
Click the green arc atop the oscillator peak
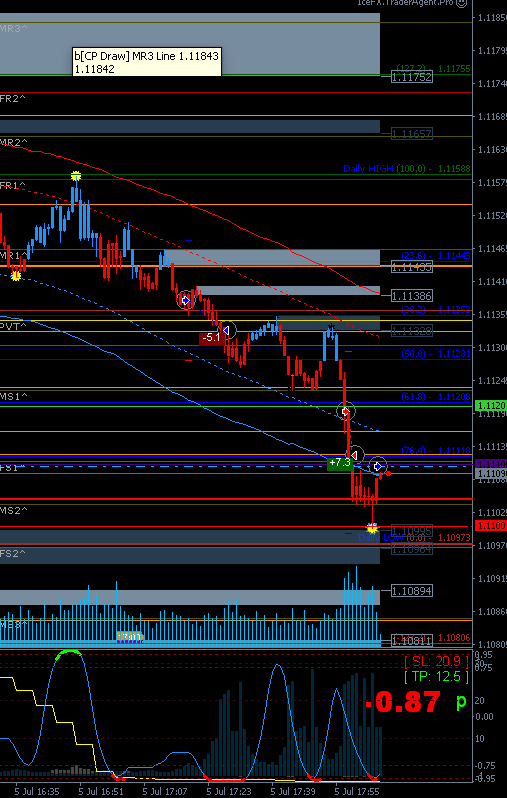68,653
